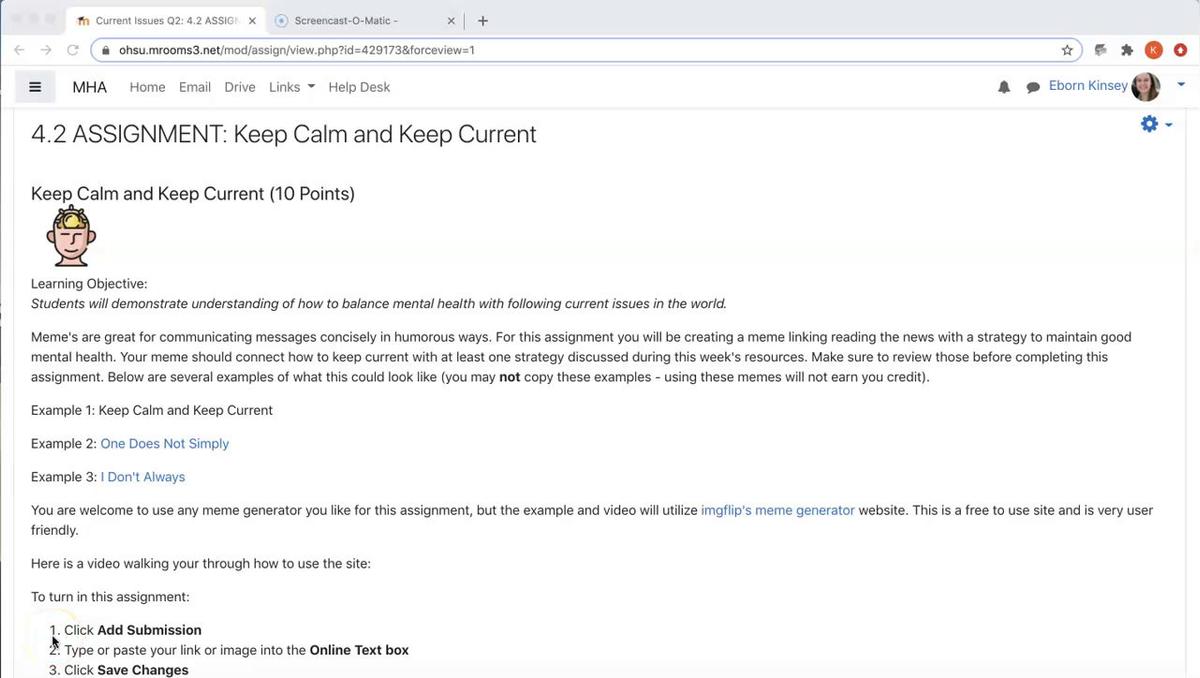The width and height of the screenshot is (1200, 678).
Task: Go to Home in the navigation bar
Action: click(x=147, y=87)
